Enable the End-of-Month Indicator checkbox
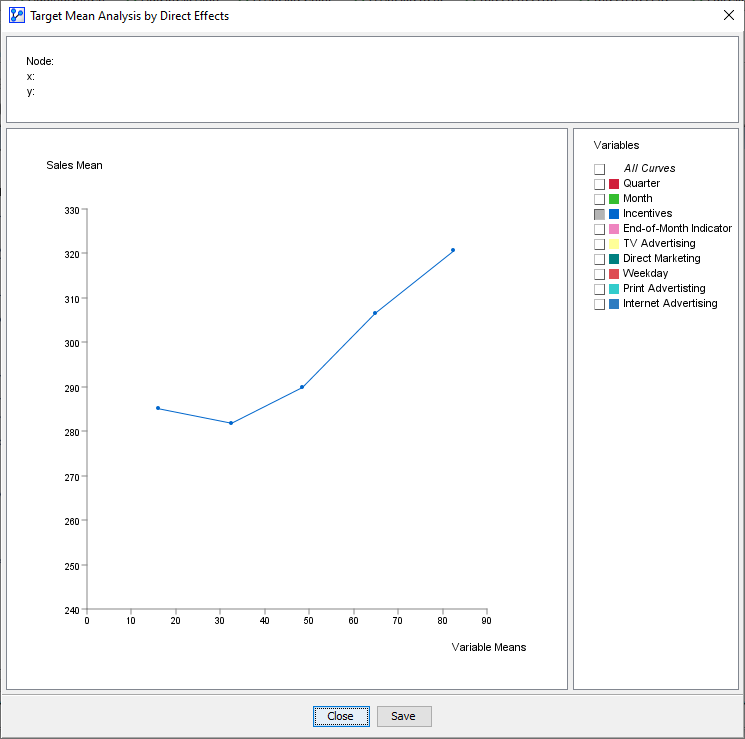This screenshot has width=745, height=739. click(x=599, y=229)
